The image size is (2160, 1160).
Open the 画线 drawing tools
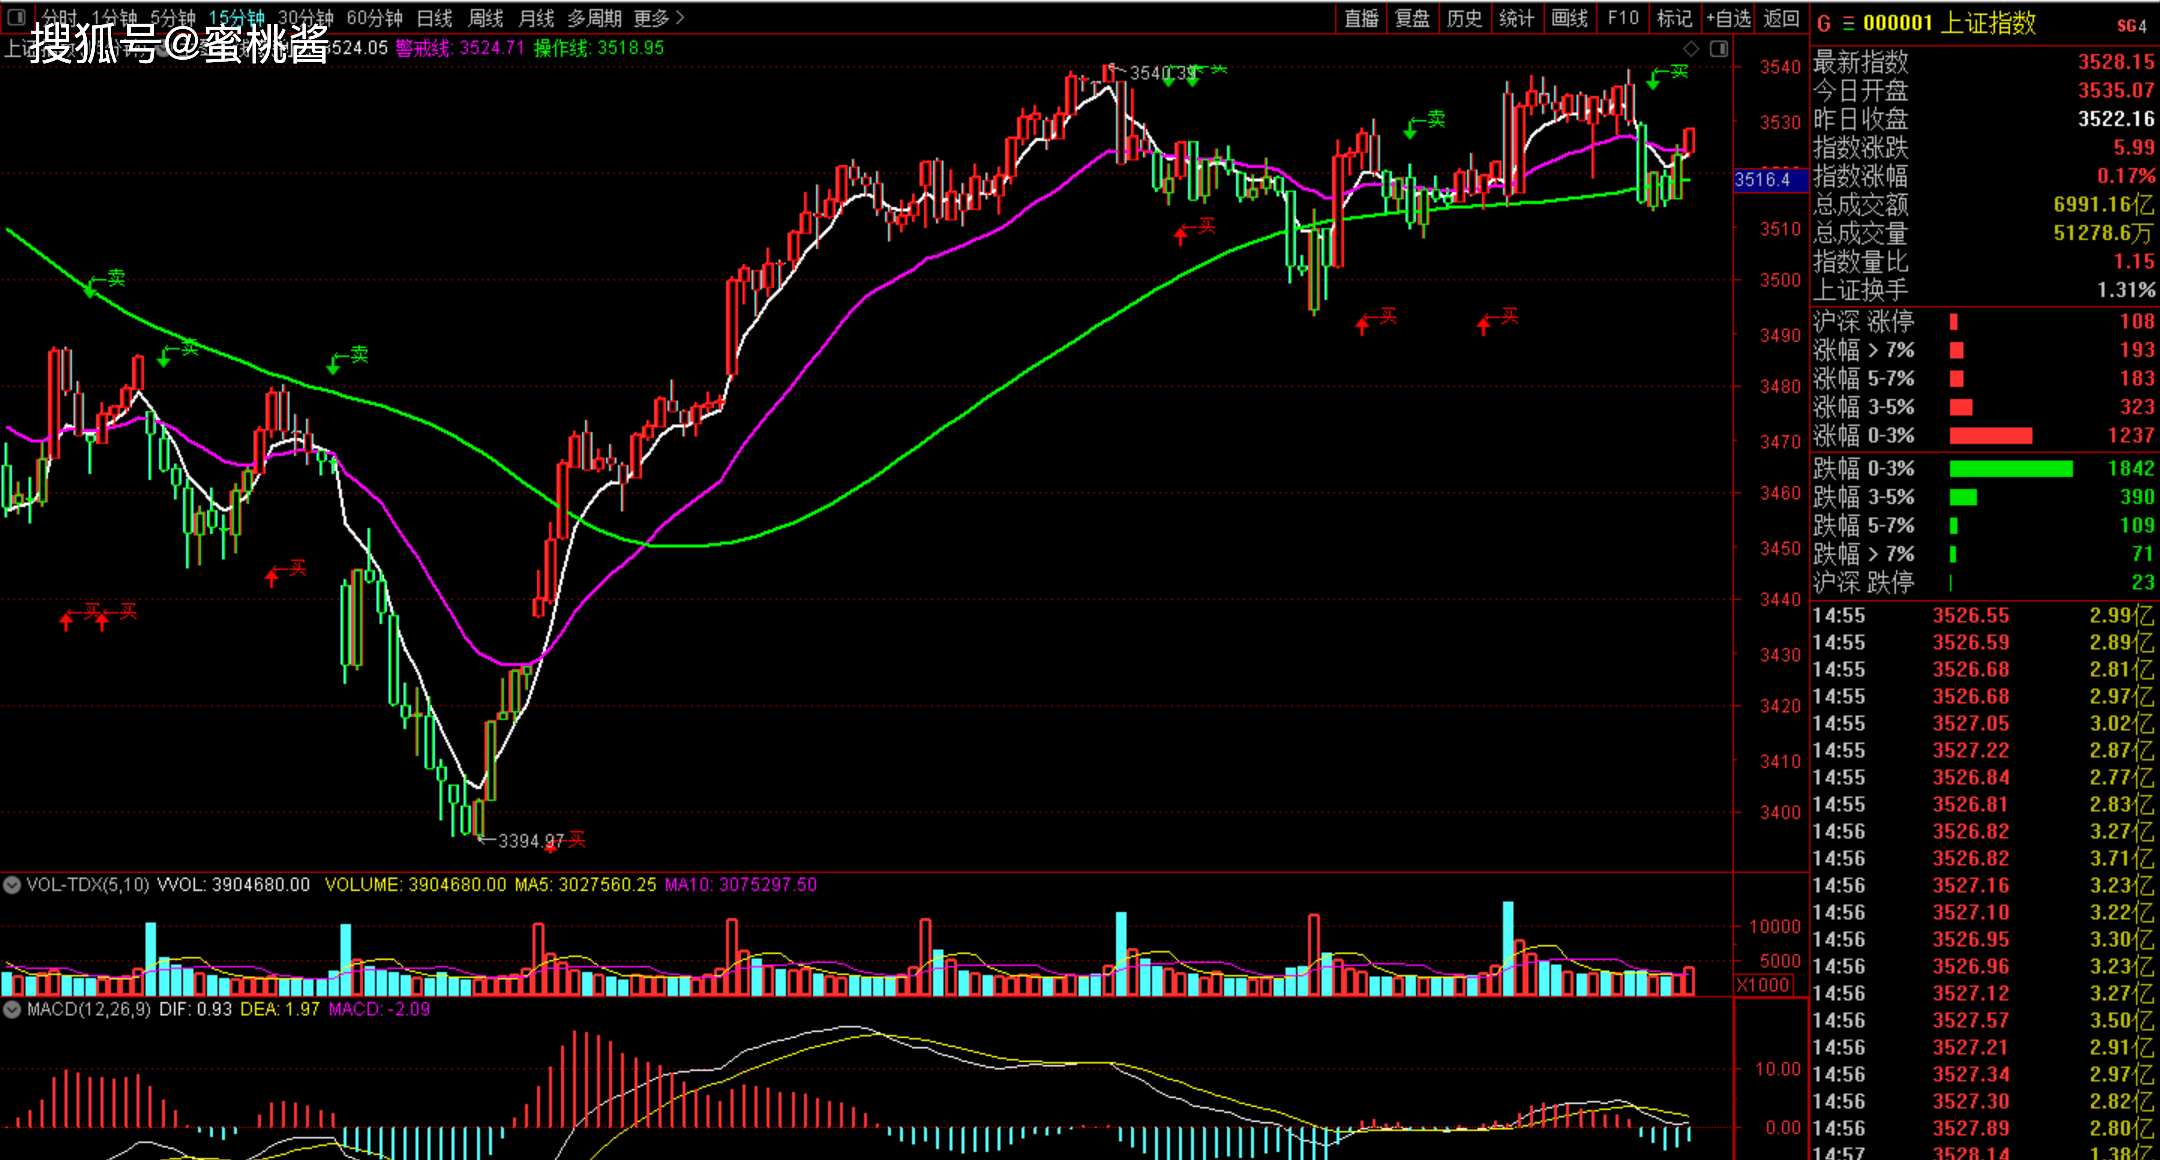(x=1569, y=18)
